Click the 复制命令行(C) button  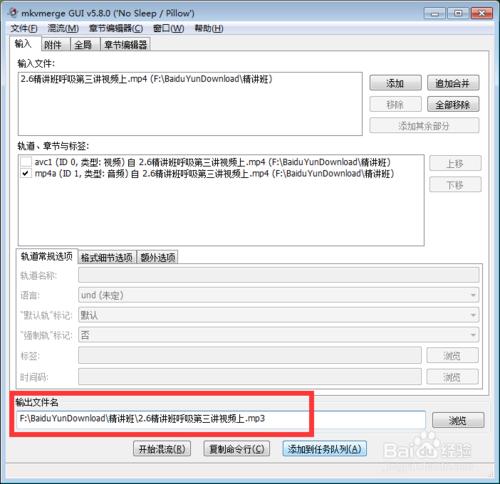click(x=237, y=449)
